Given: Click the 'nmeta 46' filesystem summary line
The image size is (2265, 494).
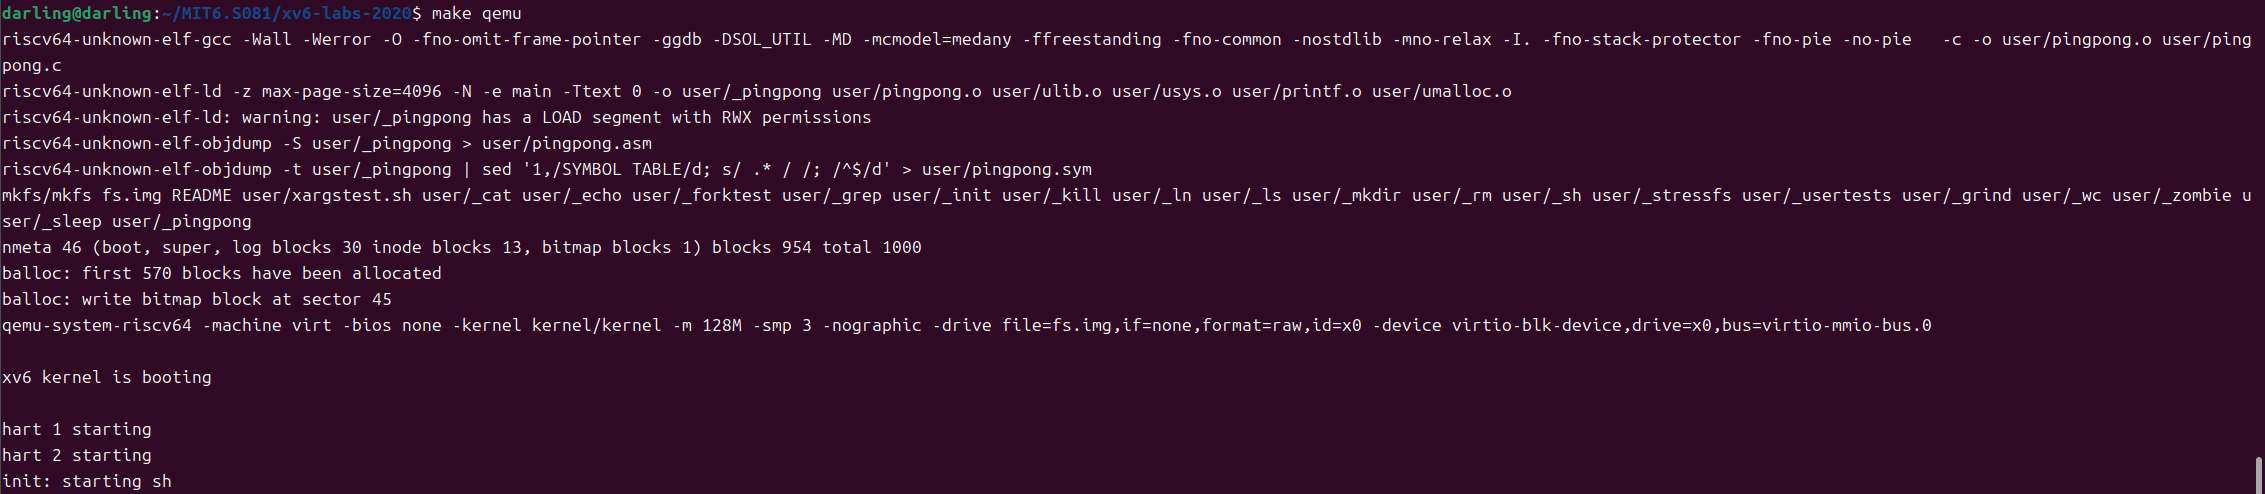Looking at the screenshot, I should pos(462,247).
